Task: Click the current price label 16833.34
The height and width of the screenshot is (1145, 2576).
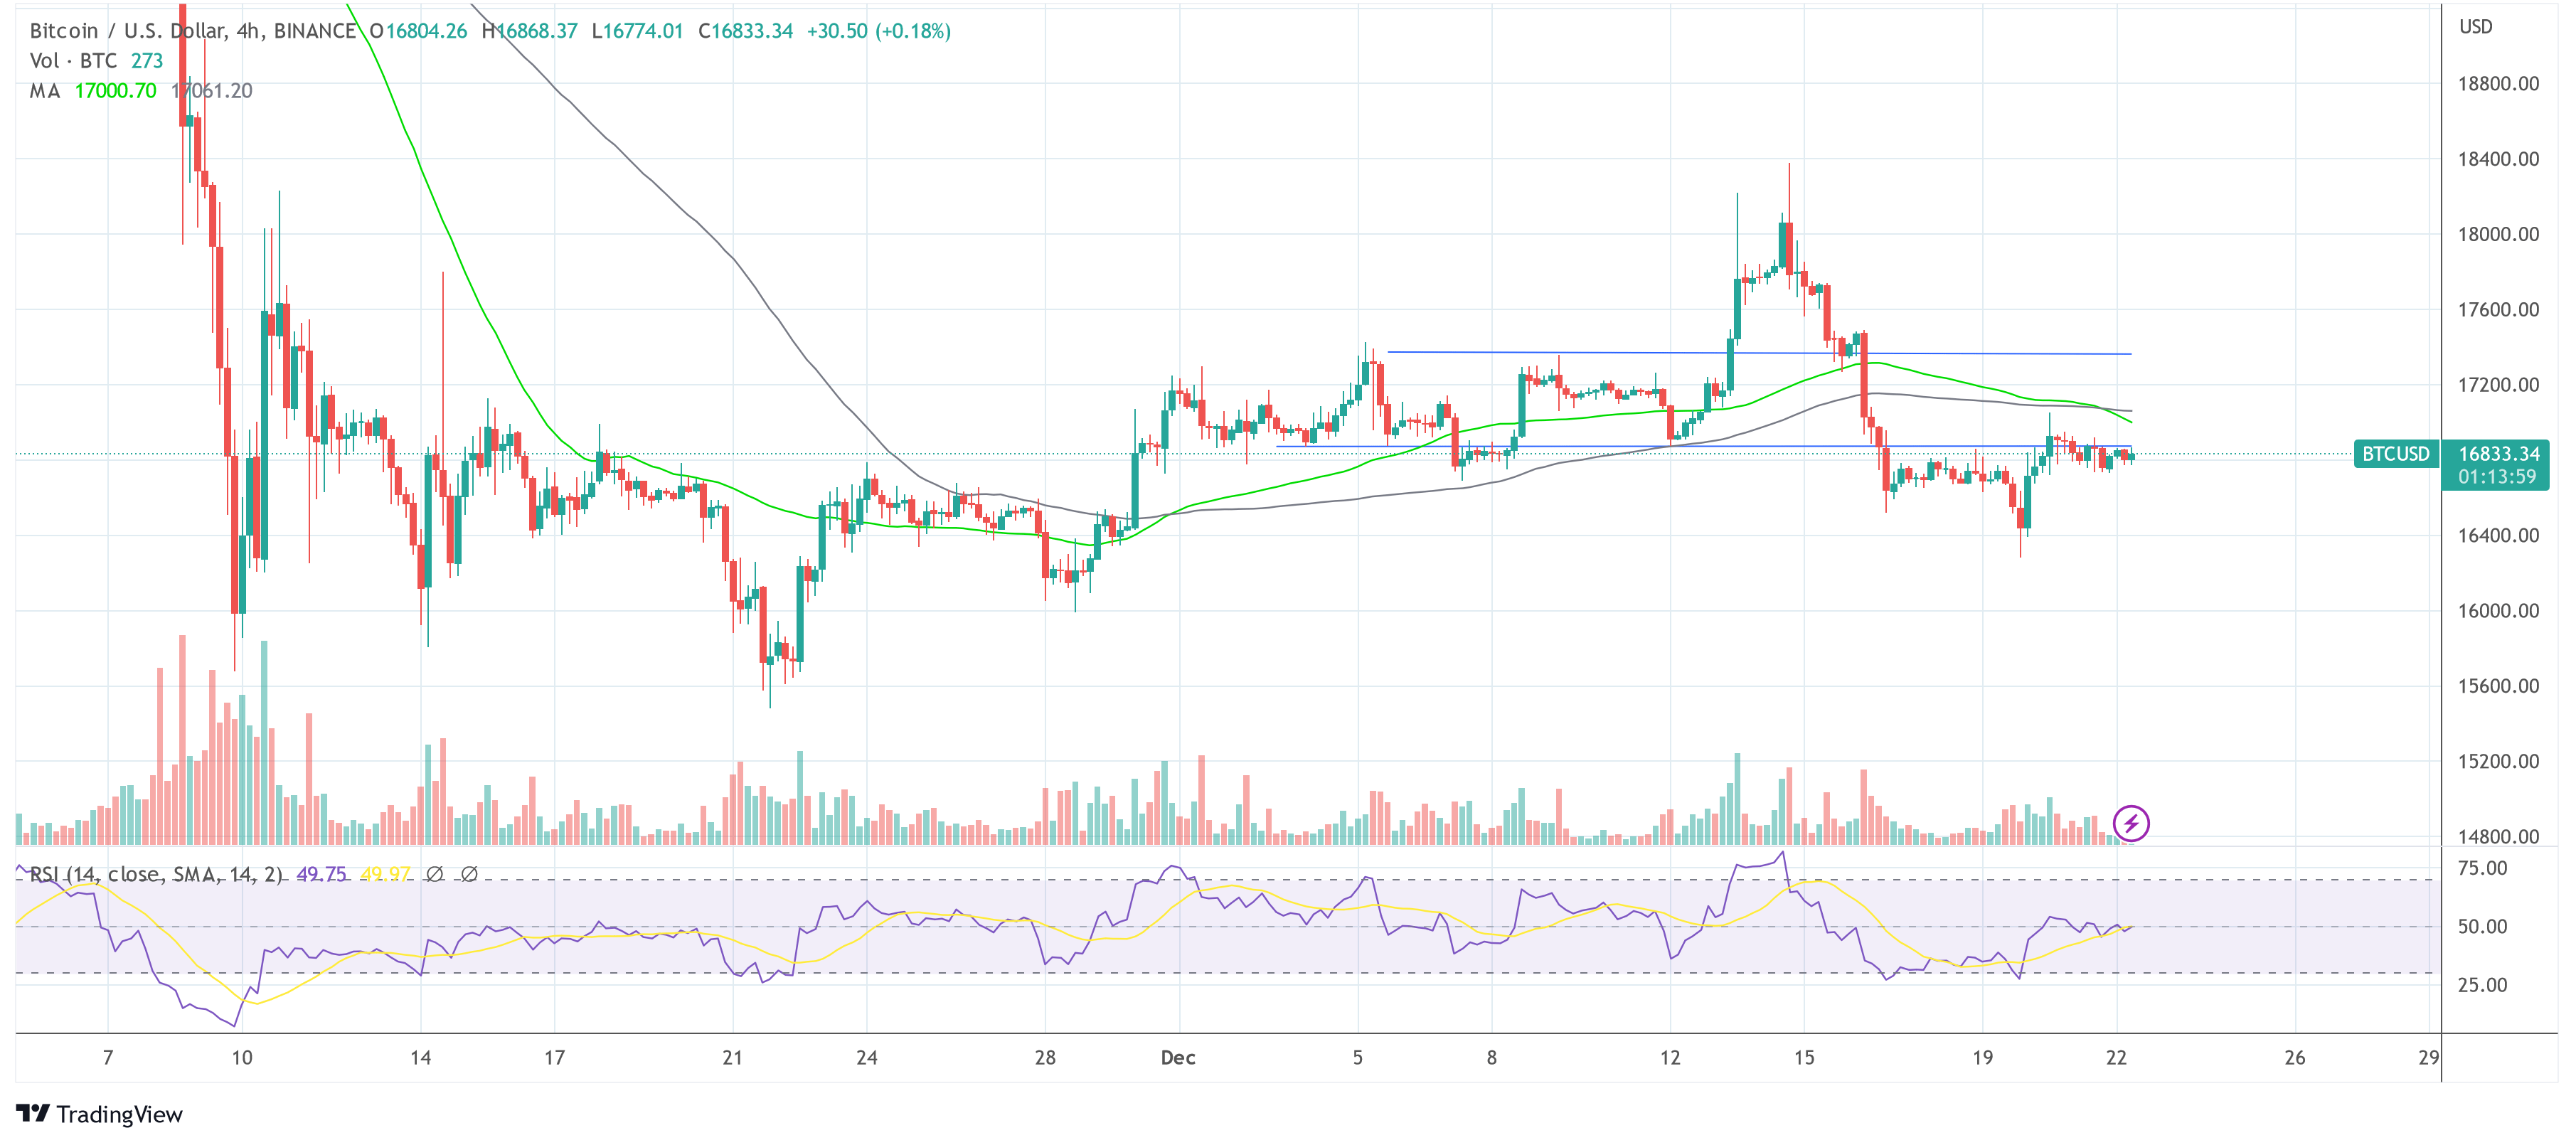Action: 2498,454
